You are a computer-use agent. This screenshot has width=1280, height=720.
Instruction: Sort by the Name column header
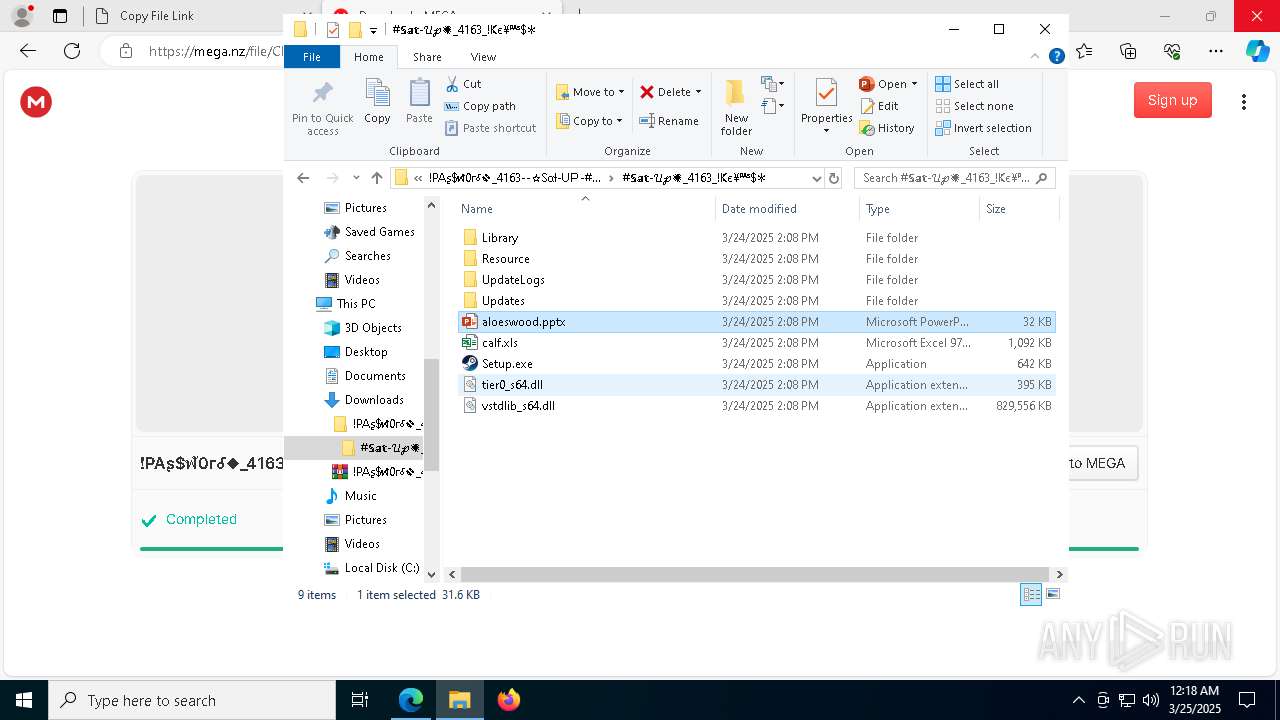pyautogui.click(x=585, y=208)
